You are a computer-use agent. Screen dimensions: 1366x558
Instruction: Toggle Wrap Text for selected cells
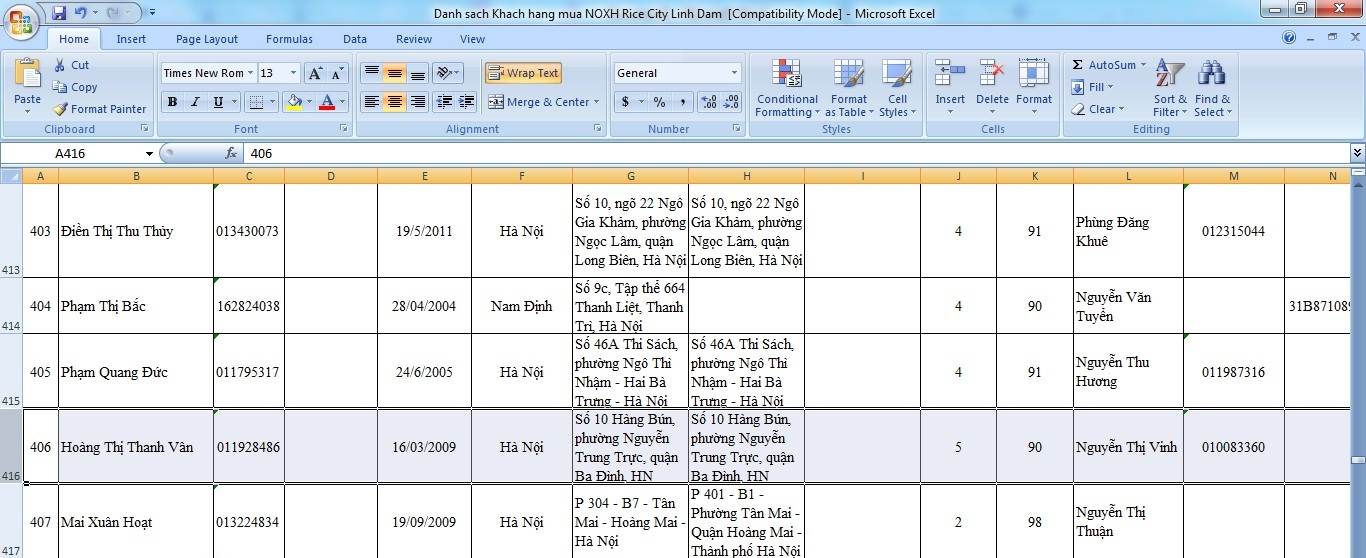[523, 73]
